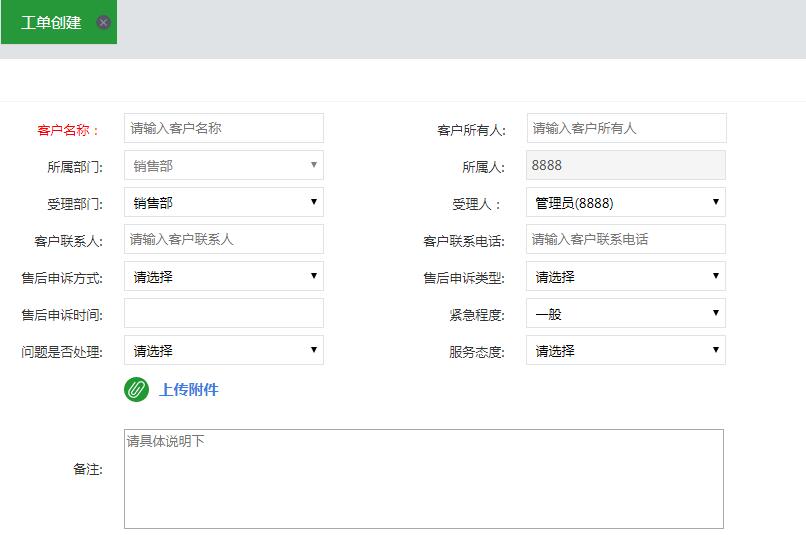The width and height of the screenshot is (806, 535).
Task: Open the 售后申诉方式 dropdown
Action: point(224,276)
